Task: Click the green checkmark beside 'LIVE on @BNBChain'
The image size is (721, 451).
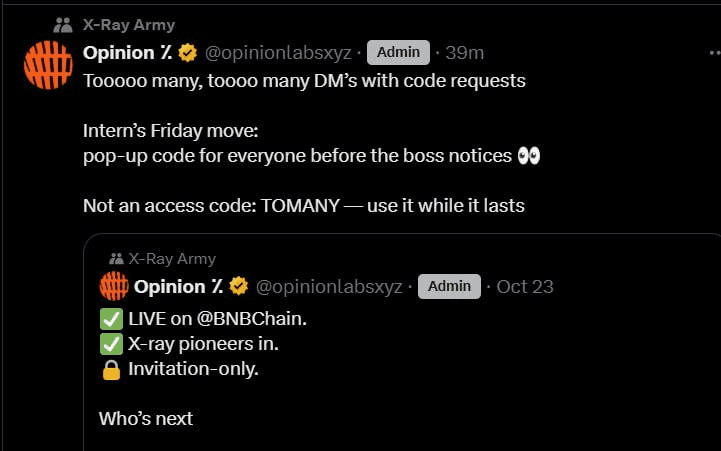Action: click(x=111, y=319)
